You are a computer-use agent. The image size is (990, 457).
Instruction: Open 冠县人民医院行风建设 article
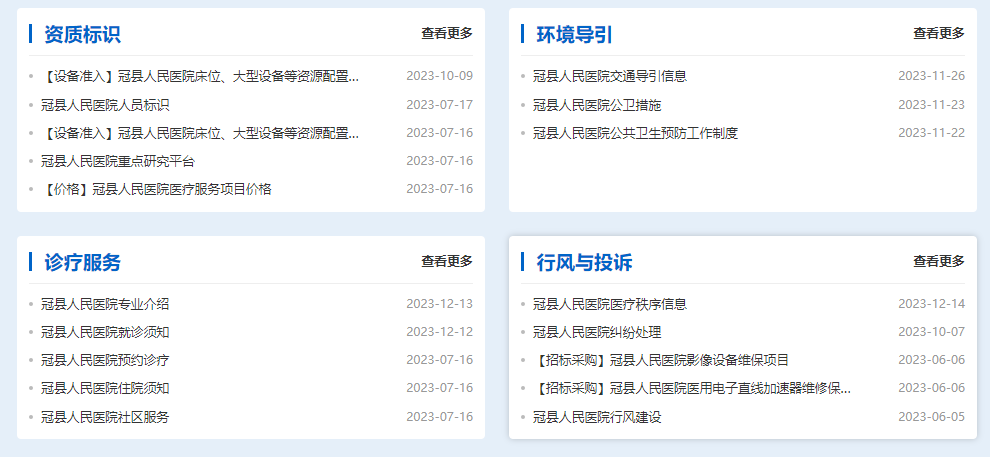[x=597, y=417]
